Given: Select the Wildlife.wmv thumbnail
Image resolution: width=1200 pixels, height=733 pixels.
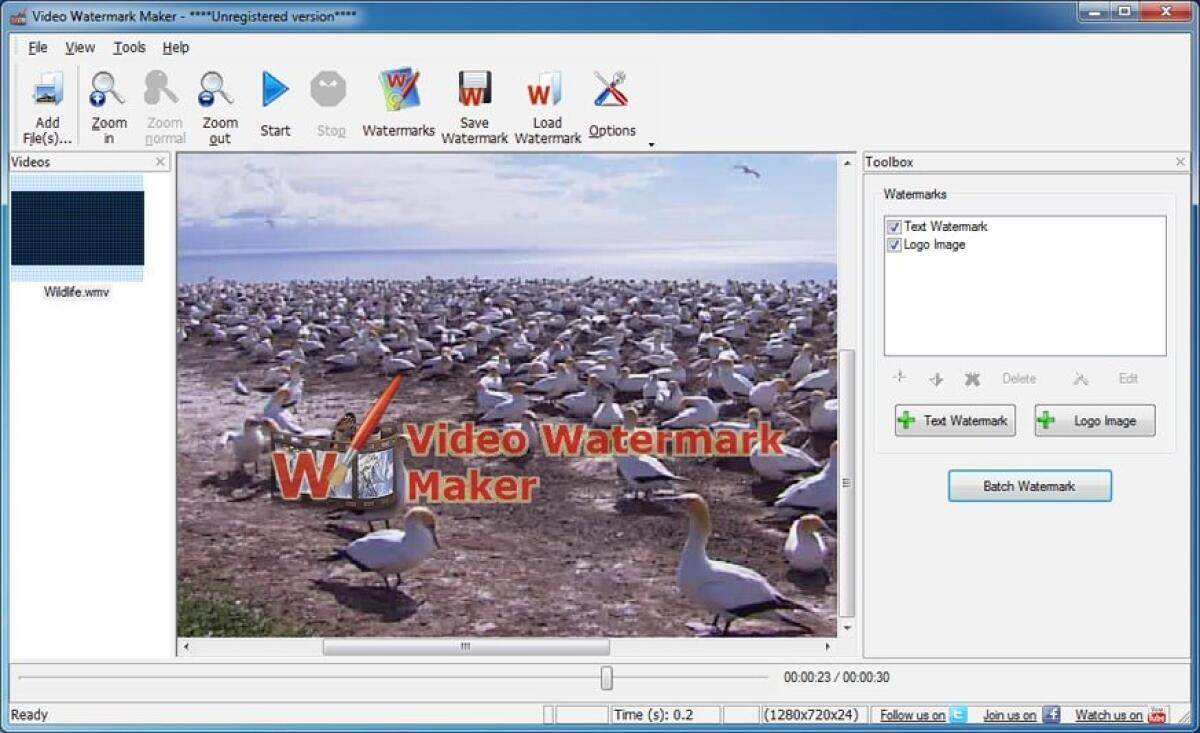Looking at the screenshot, I should [78, 228].
